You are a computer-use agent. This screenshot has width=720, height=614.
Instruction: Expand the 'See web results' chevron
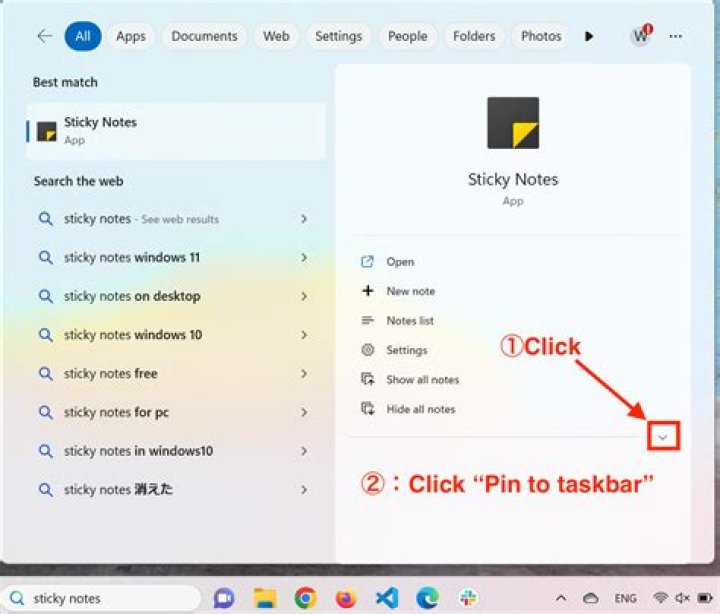304,219
